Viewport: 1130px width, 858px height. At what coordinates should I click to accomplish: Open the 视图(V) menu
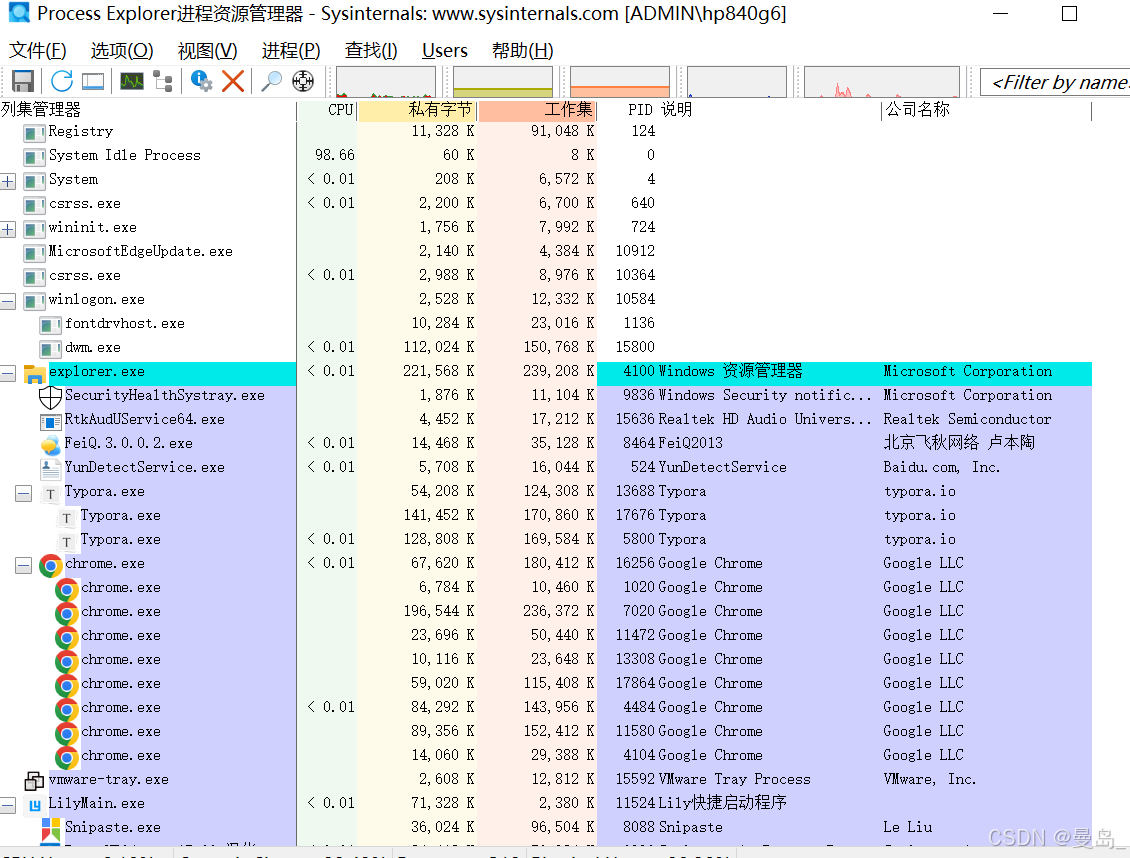coord(208,50)
